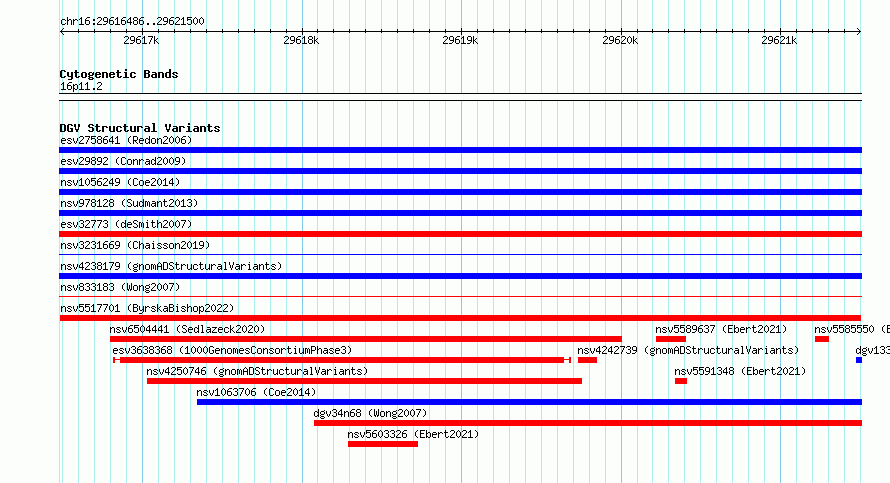This screenshot has width=890, height=483.
Task: Click nsv6504441 (Sedlazeck2020) label
Action: (187, 329)
